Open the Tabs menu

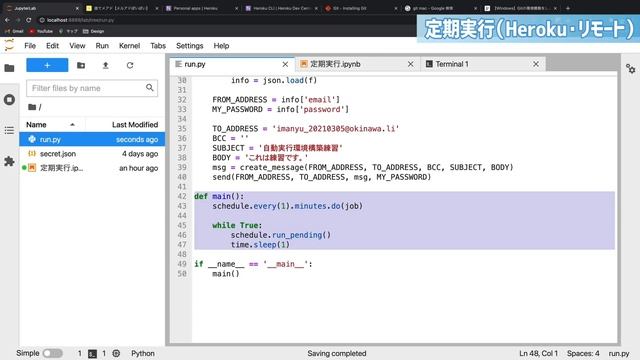(158, 46)
